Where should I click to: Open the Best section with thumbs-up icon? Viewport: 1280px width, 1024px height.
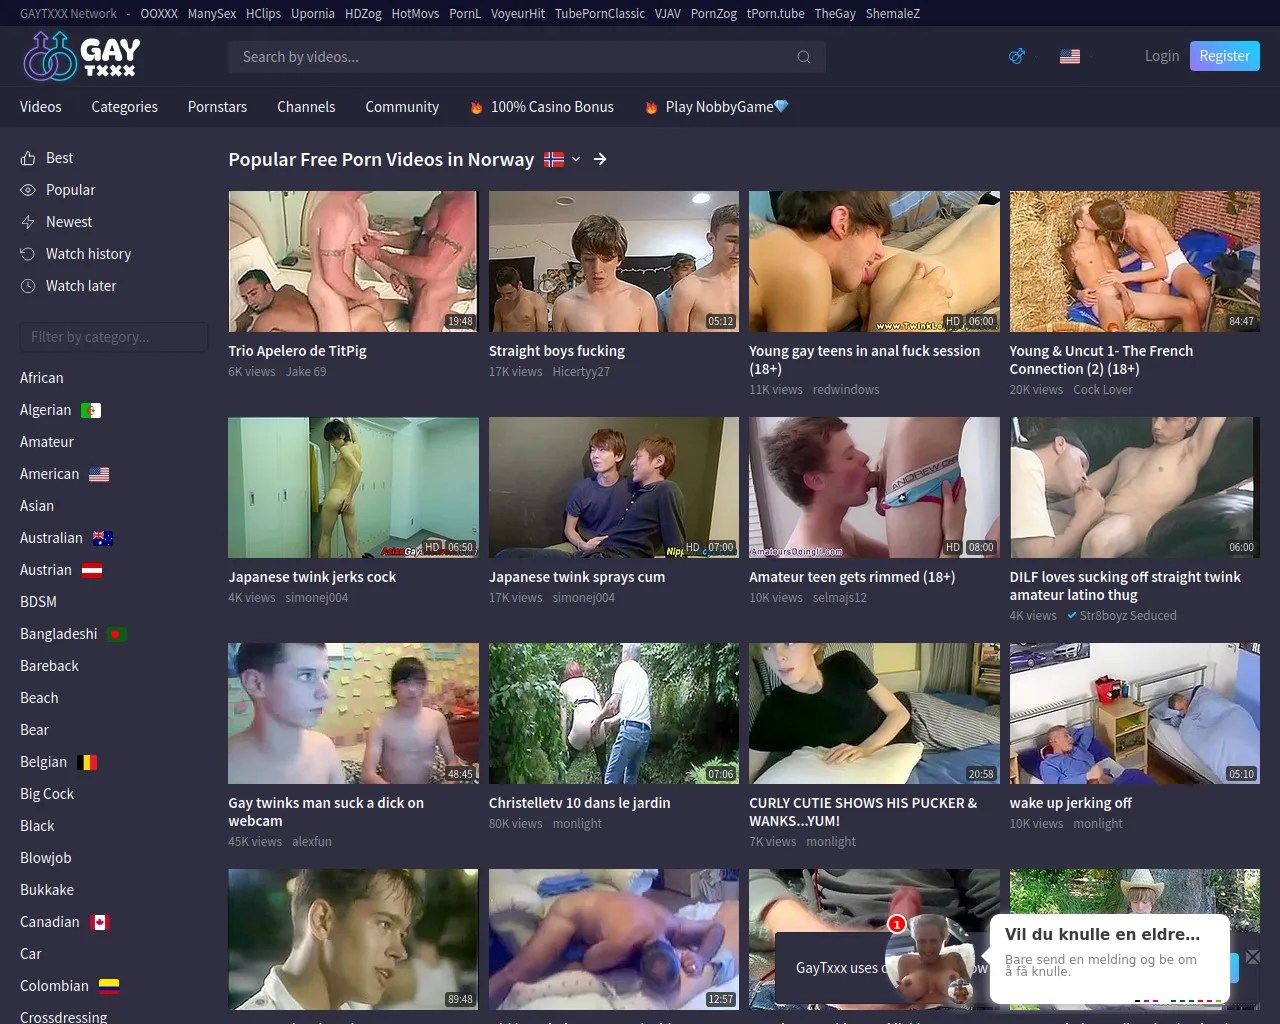(59, 158)
